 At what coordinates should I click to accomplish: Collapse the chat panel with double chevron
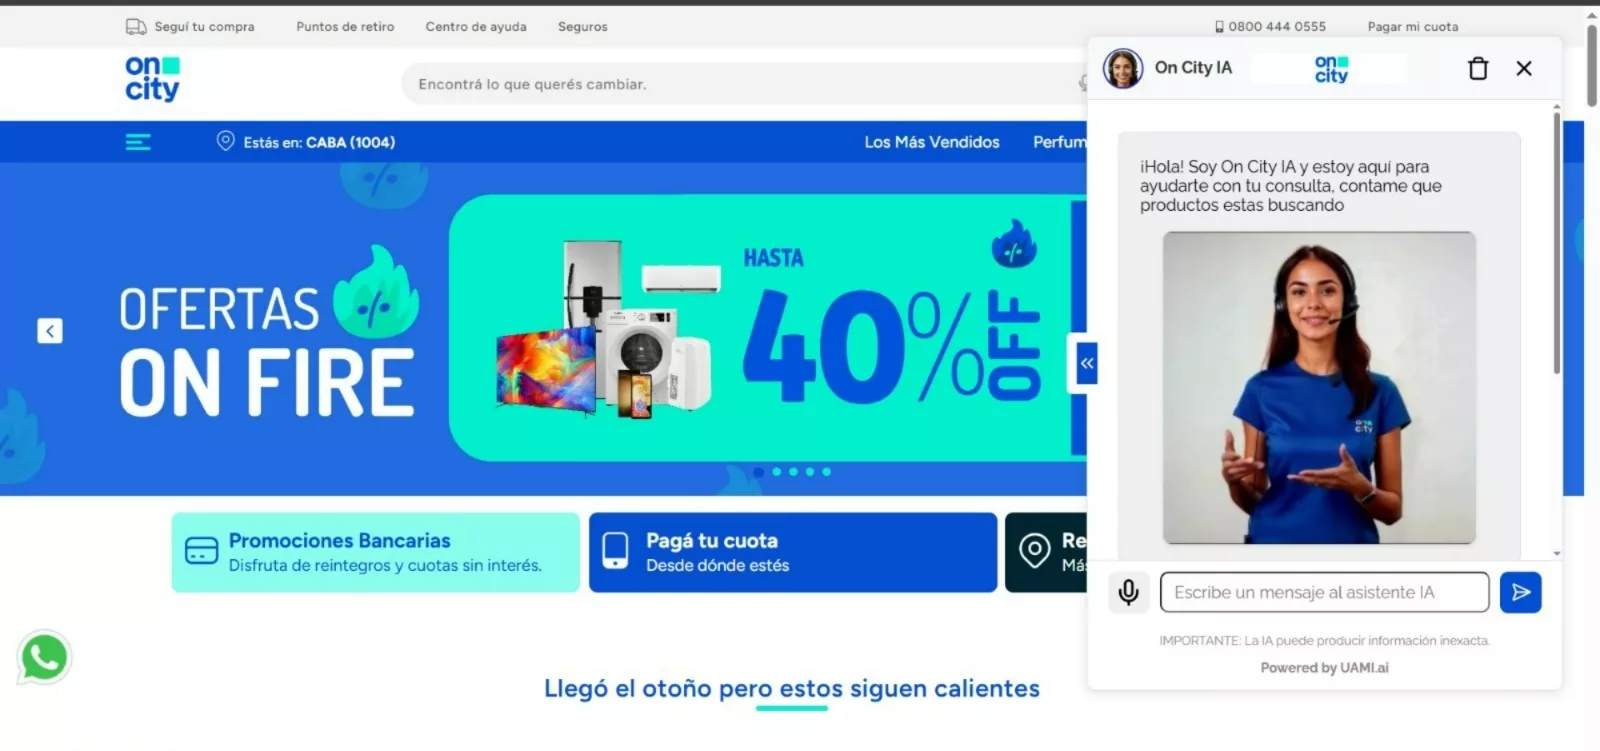coord(1086,364)
